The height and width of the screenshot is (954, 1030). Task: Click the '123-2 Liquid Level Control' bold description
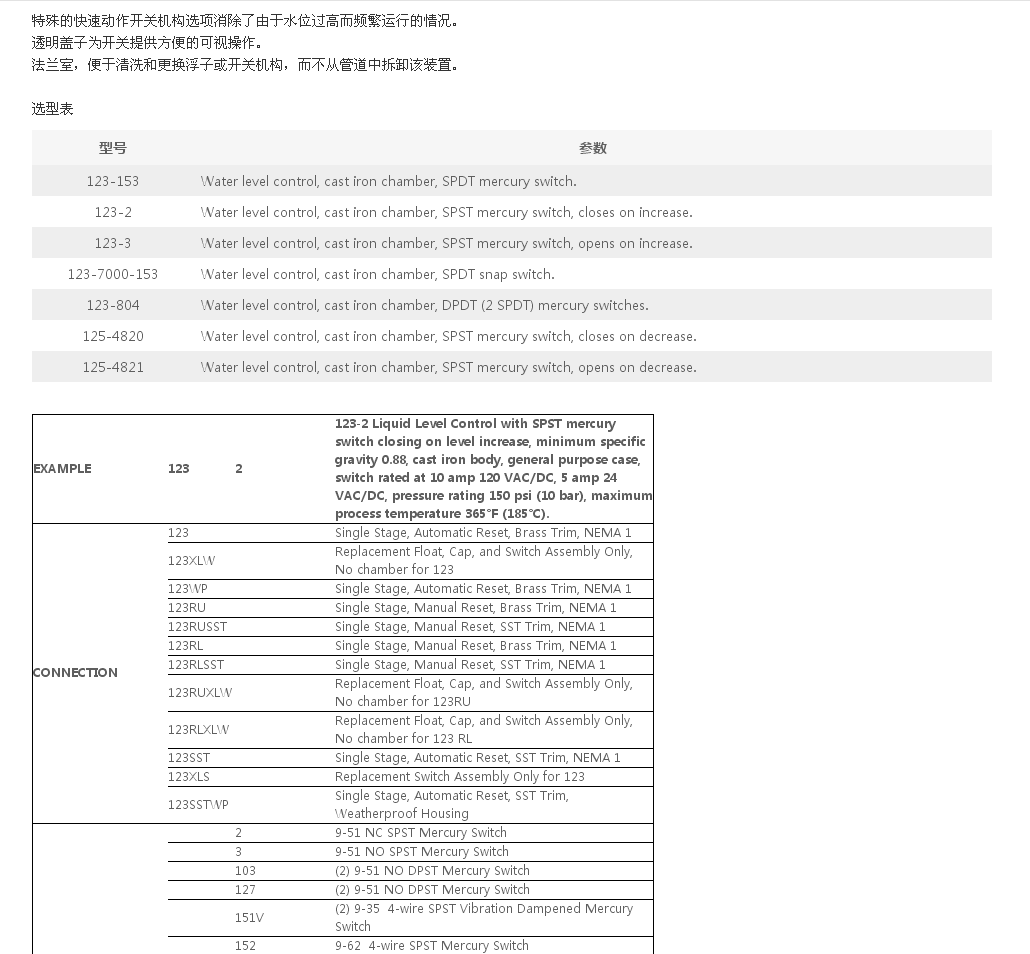click(493, 468)
